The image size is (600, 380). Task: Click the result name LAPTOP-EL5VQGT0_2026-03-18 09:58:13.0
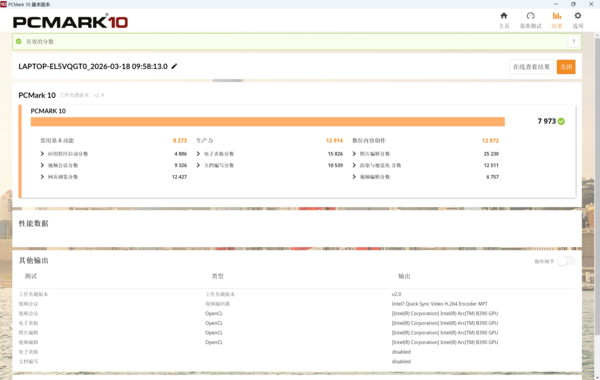coord(93,66)
